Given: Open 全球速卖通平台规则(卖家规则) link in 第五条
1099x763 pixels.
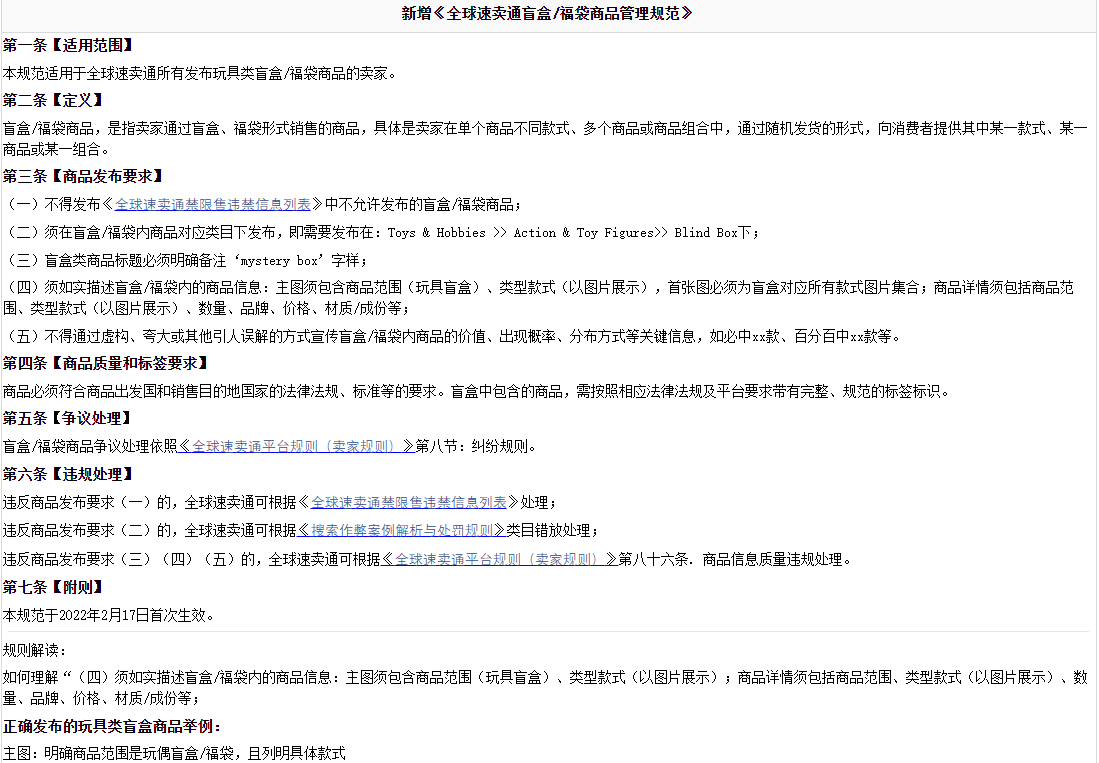Looking at the screenshot, I should [296, 446].
